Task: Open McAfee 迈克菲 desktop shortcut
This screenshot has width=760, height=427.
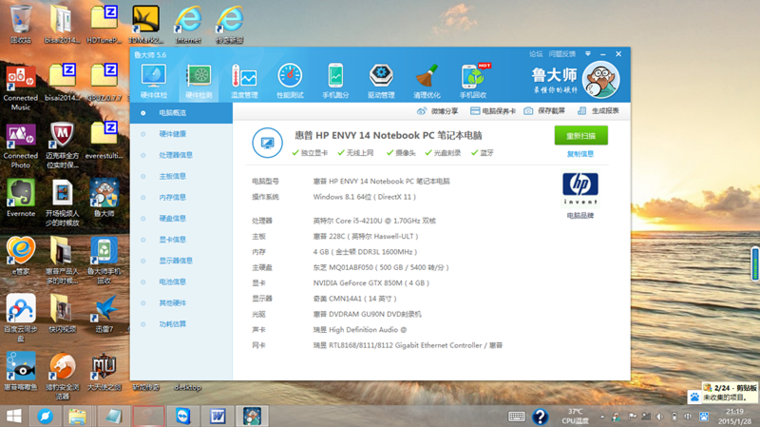Action: 62,145
